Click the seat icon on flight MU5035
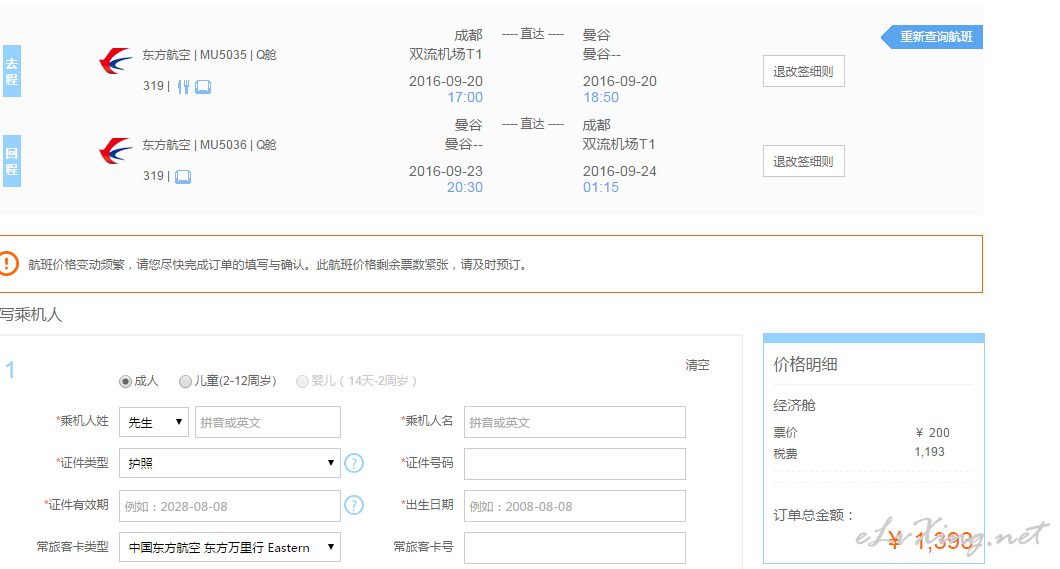Image resolution: width=1060 pixels, height=569 pixels. 203,87
